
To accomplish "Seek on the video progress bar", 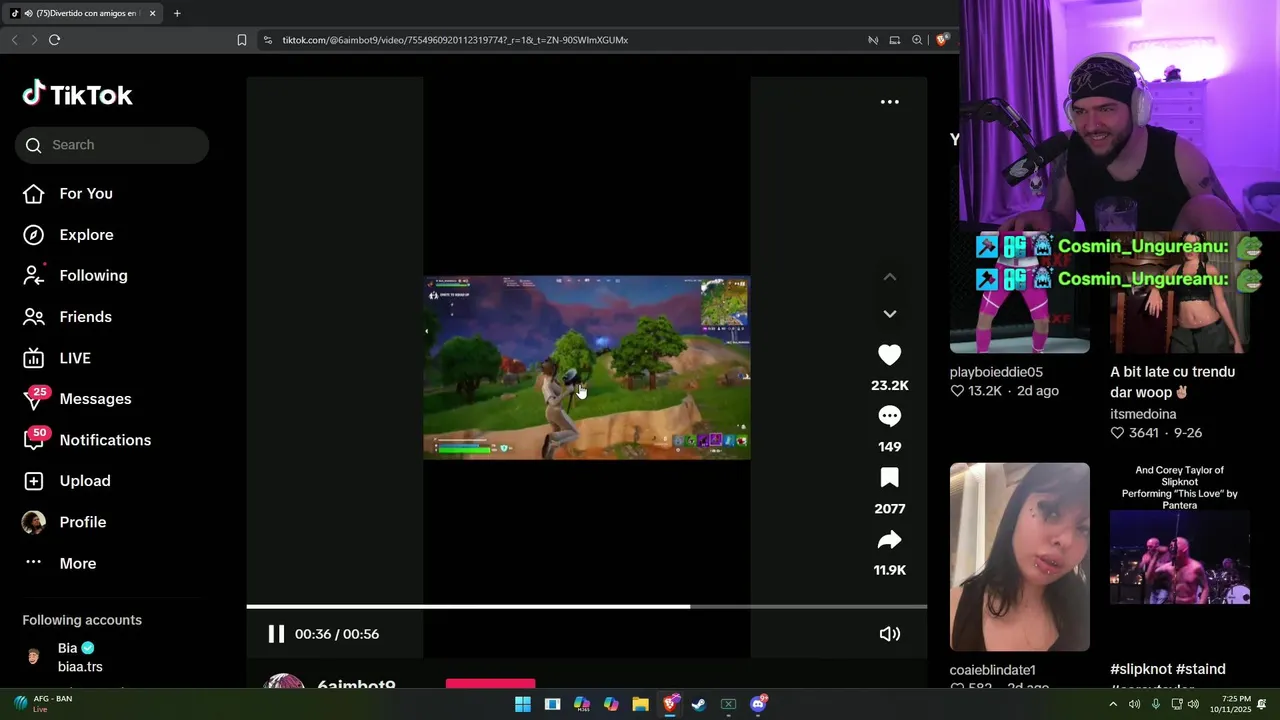I will click(x=587, y=606).
